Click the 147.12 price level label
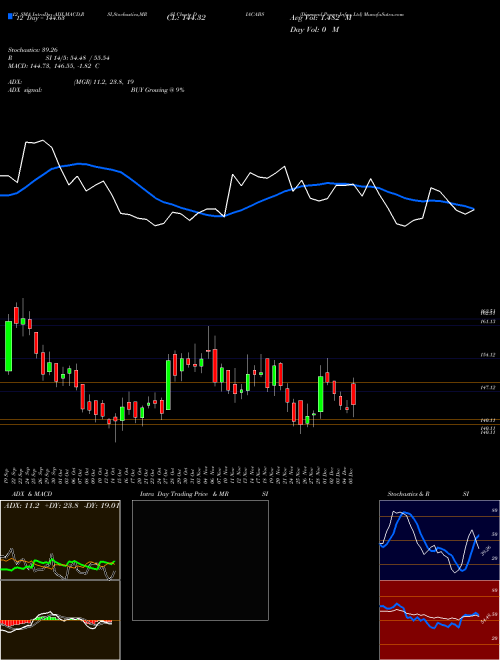 click(487, 387)
